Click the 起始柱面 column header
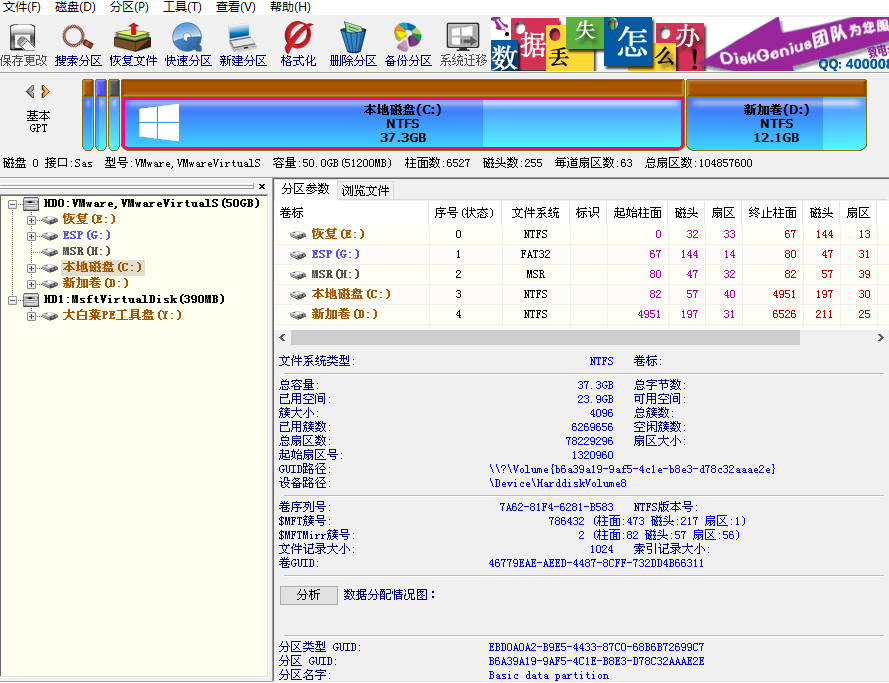Viewport: 889px width, 683px height. point(637,213)
